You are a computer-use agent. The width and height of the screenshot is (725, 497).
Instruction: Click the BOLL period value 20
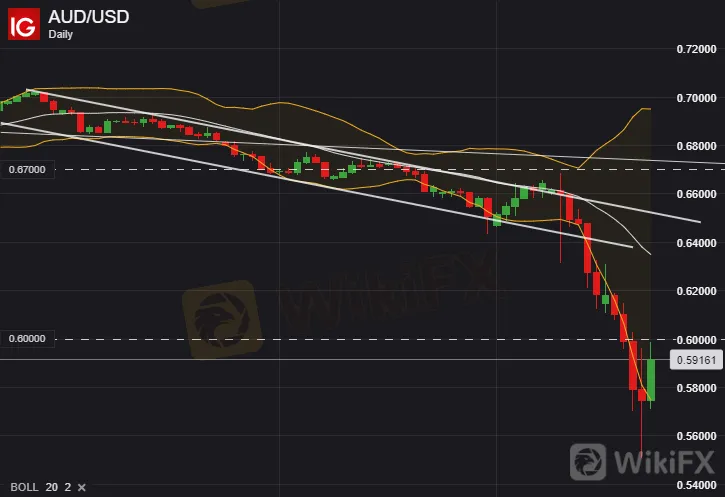(x=52, y=487)
